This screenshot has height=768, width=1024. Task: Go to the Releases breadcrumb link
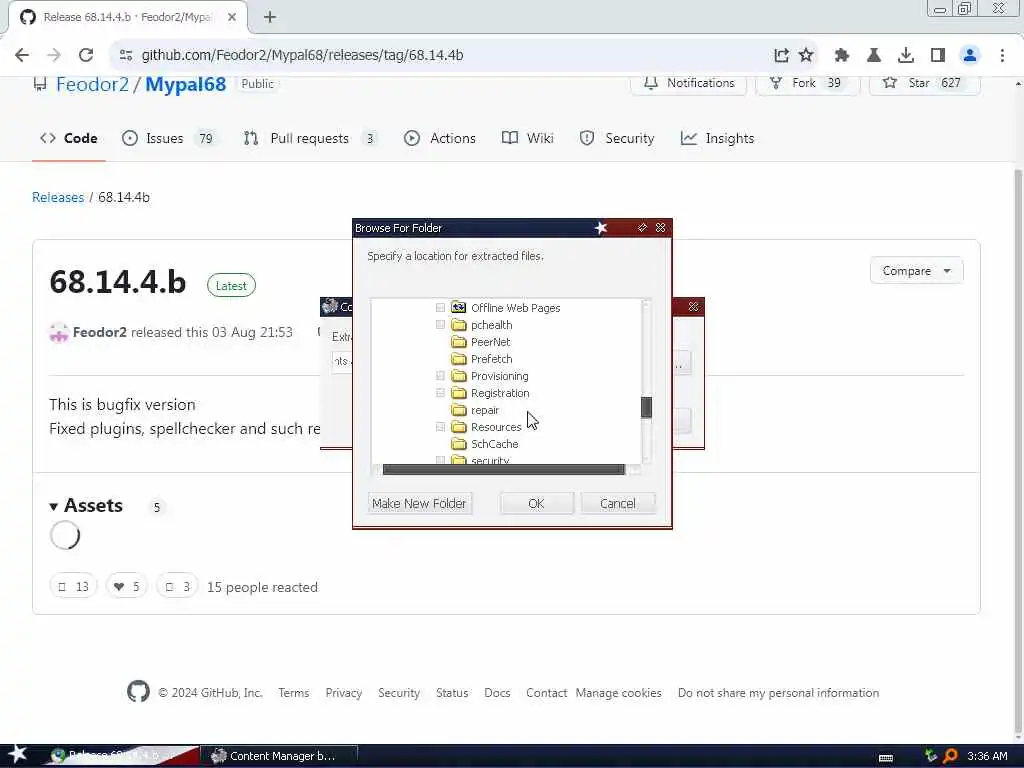[x=58, y=197]
